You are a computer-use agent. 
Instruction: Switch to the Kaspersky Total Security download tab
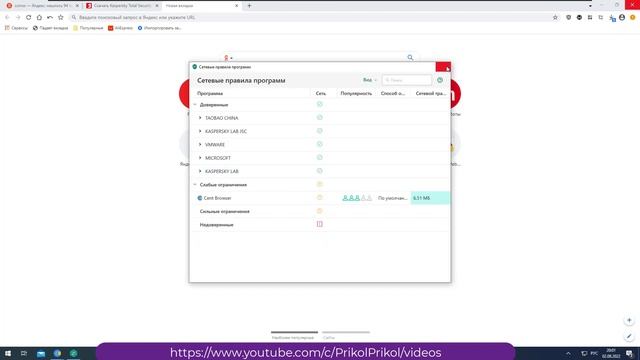pyautogui.click(x=121, y=6)
